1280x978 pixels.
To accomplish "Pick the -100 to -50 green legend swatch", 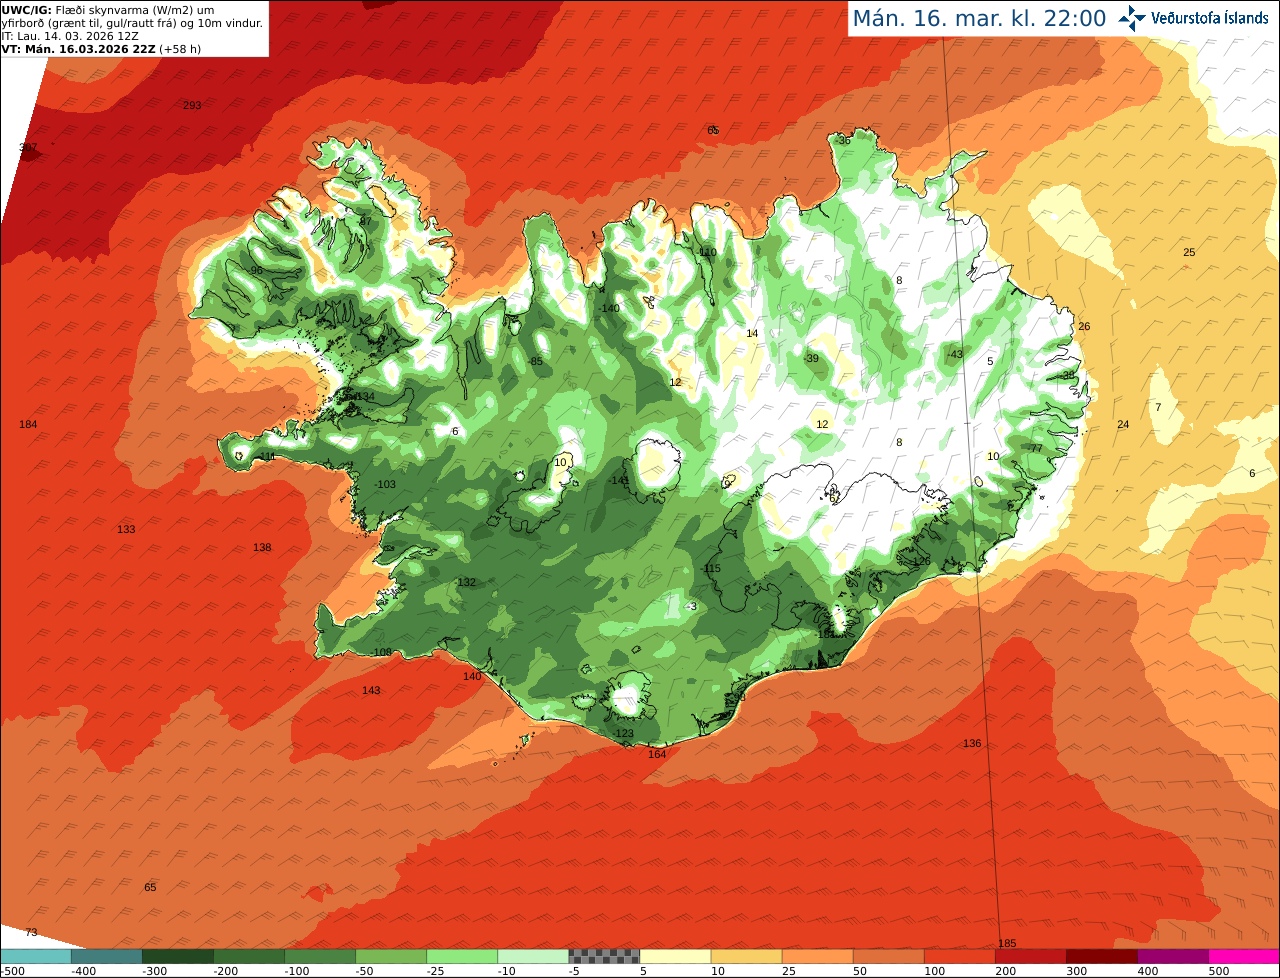I will pos(319,956).
